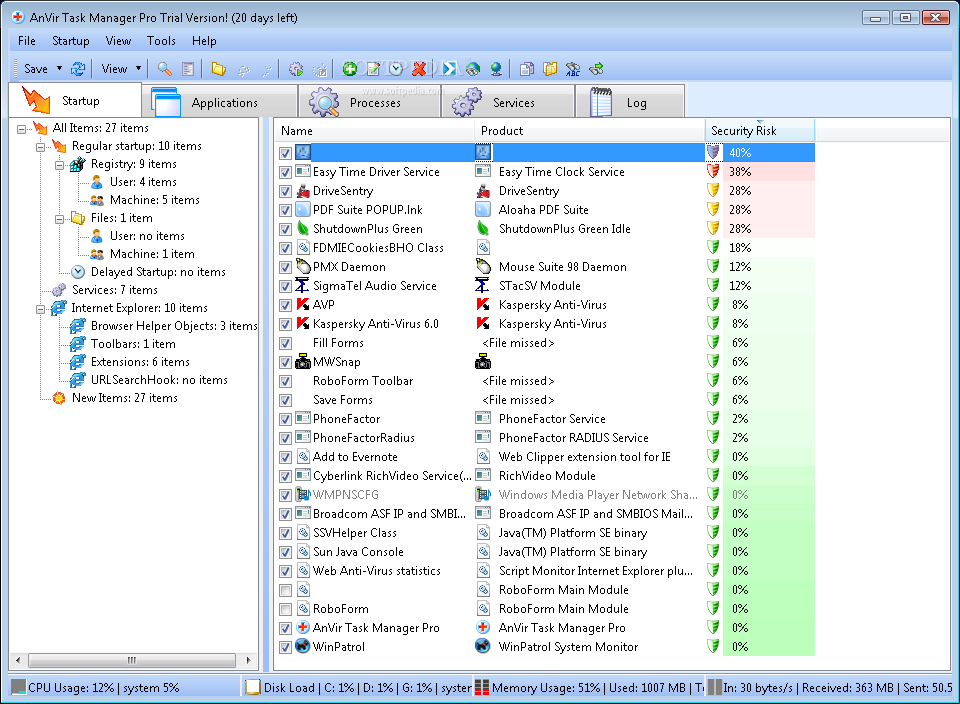
Task: Click the copy documents toolbar icon
Action: [527, 69]
